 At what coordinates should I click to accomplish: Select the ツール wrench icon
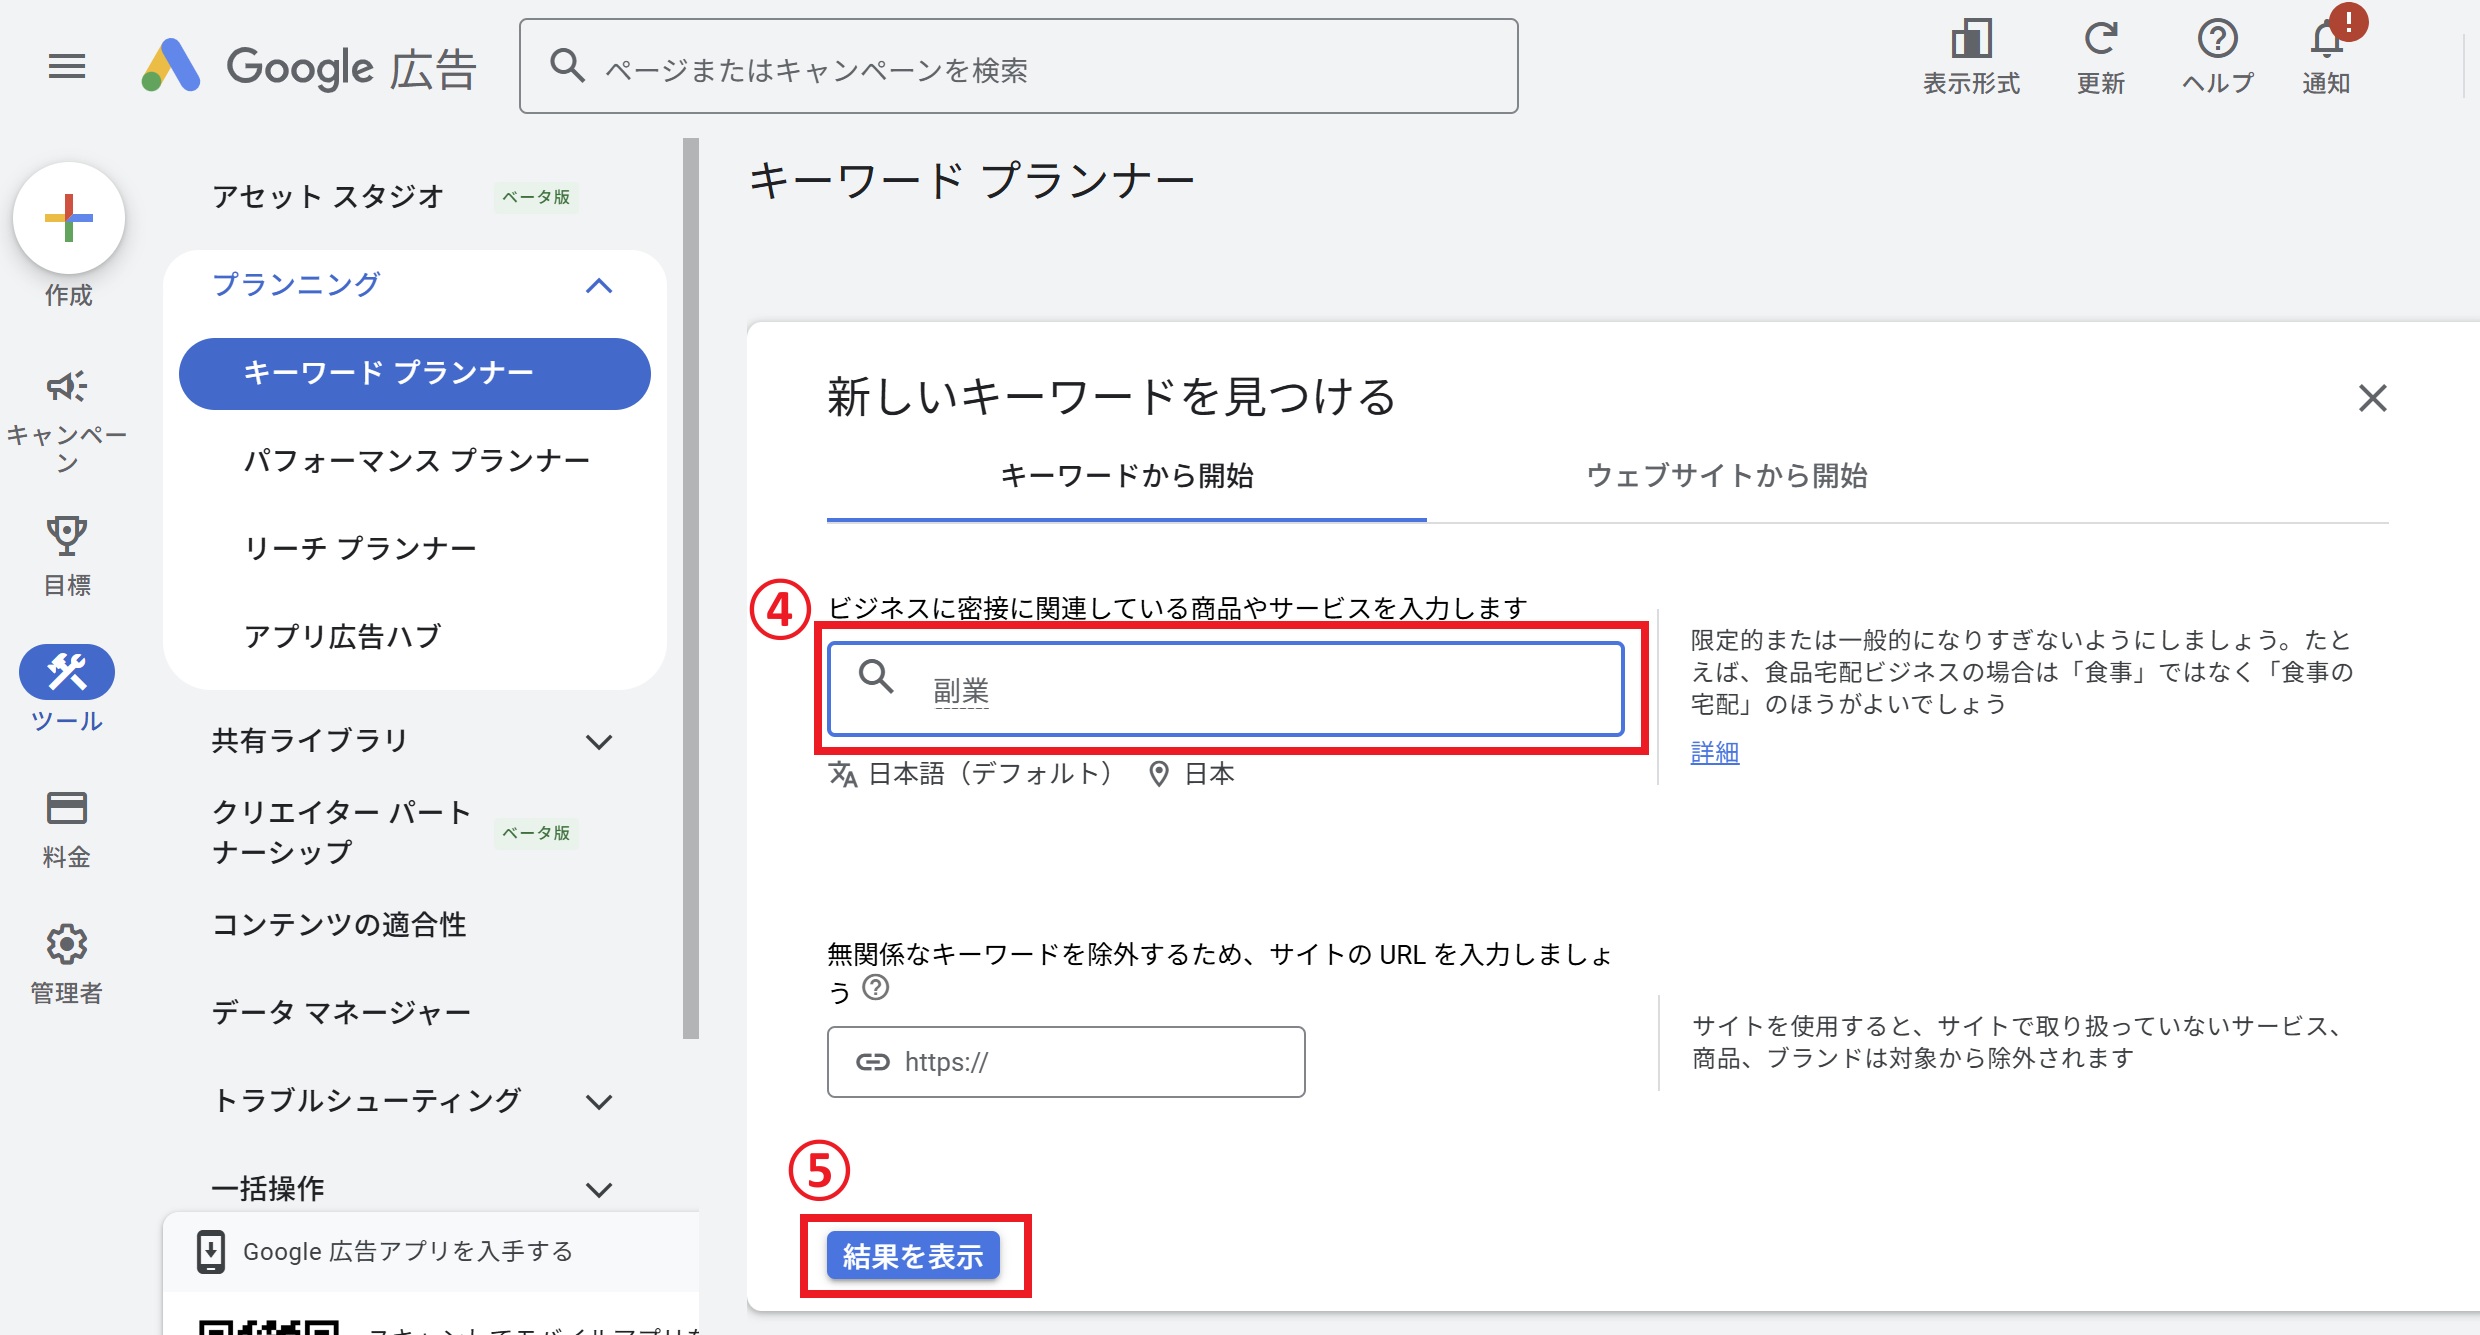[x=67, y=672]
